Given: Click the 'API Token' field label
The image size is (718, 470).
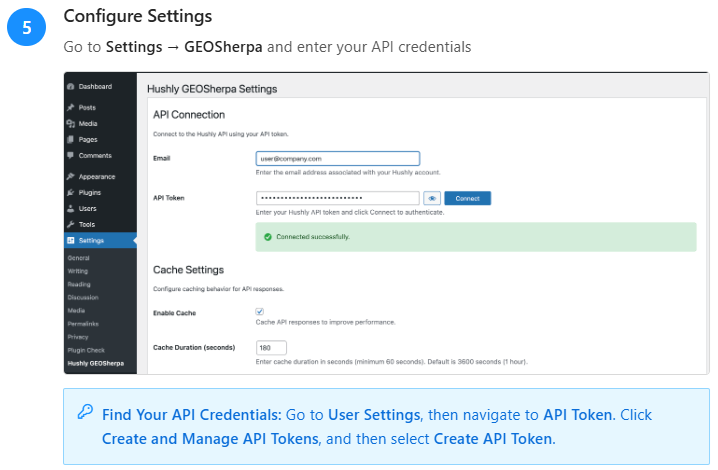Looking at the screenshot, I should [x=169, y=198].
